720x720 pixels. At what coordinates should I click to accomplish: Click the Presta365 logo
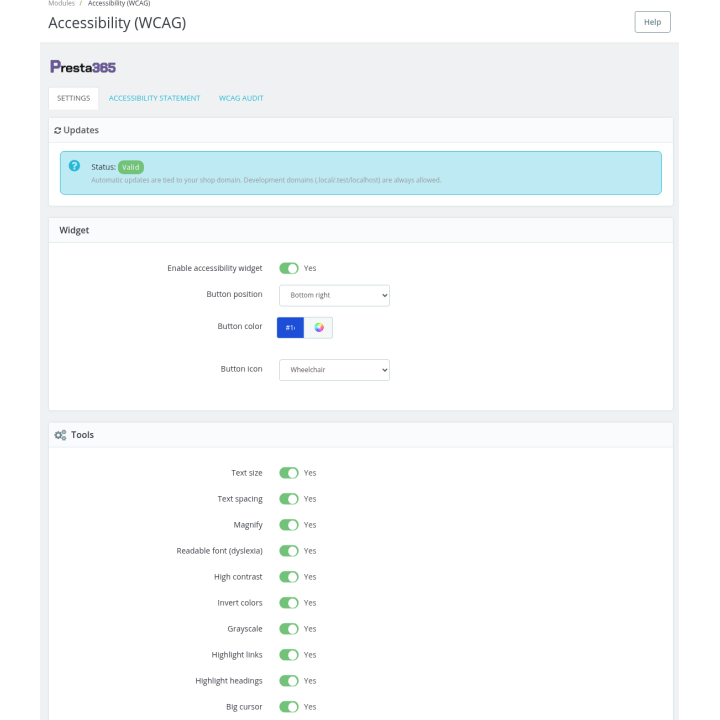[x=83, y=67]
